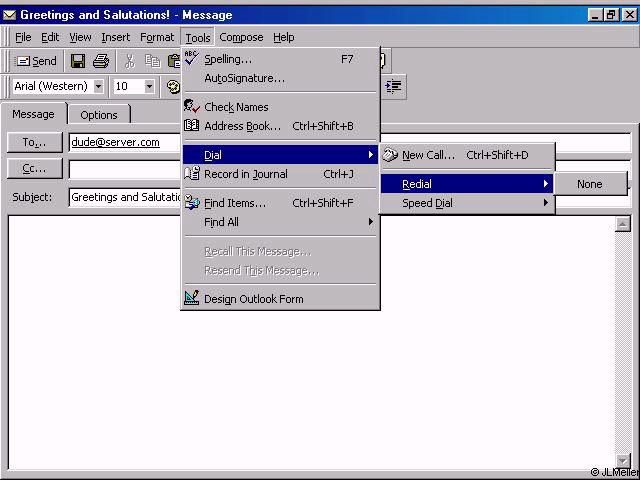Viewport: 640px width, 480px height.
Task: Open the Help menu
Action: point(284,38)
